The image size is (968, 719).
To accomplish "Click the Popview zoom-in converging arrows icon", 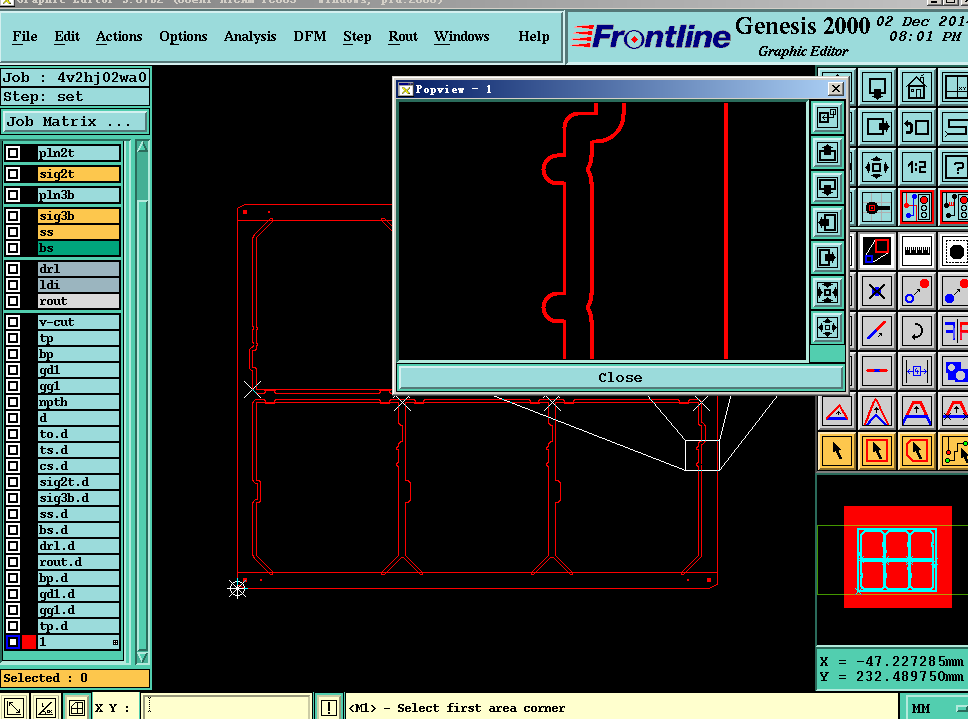I will tap(827, 292).
